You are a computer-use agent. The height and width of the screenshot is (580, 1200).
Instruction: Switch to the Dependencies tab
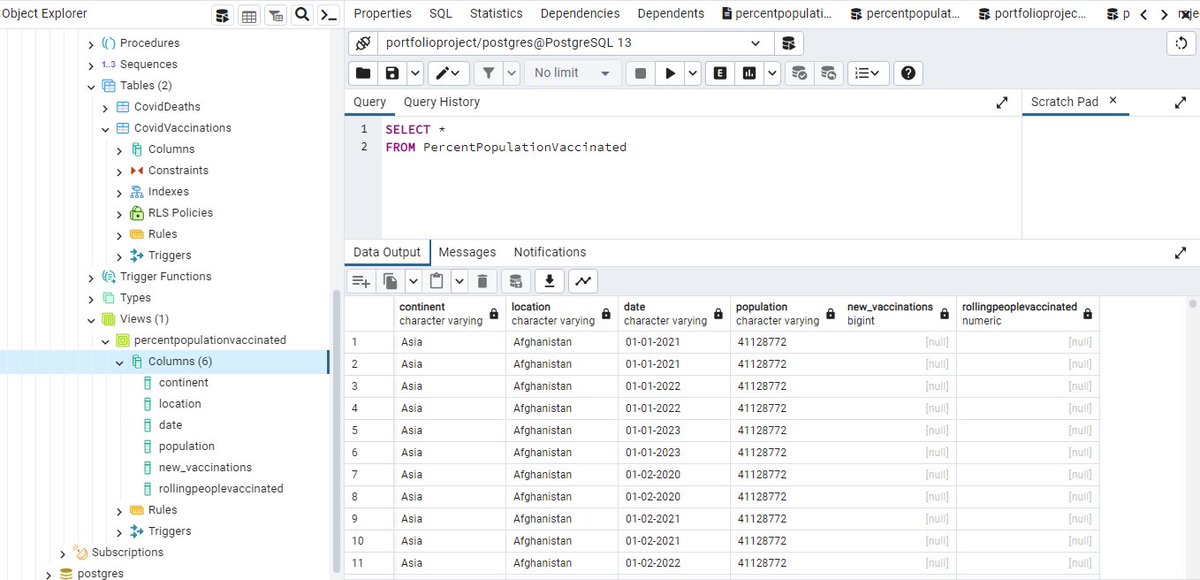(580, 13)
